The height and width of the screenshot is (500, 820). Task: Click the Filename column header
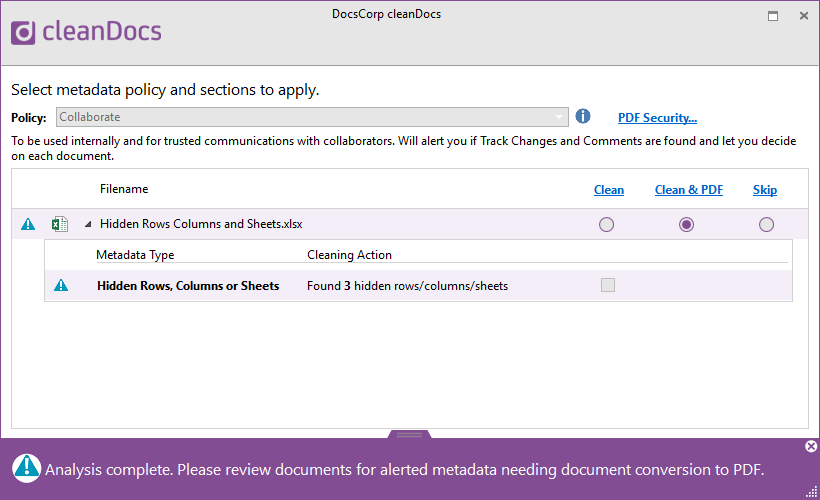(x=124, y=189)
